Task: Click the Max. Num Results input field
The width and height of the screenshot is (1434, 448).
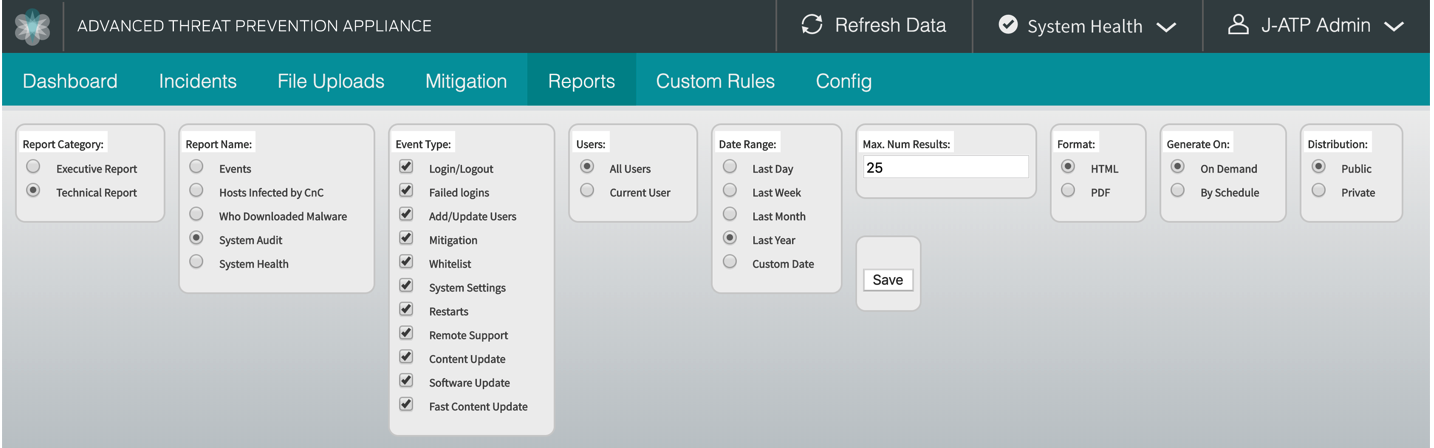Action: [944, 168]
